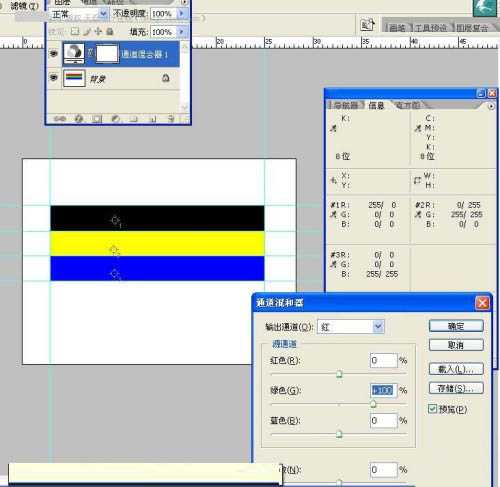Click the lock position icon in Layers panel

98,32
